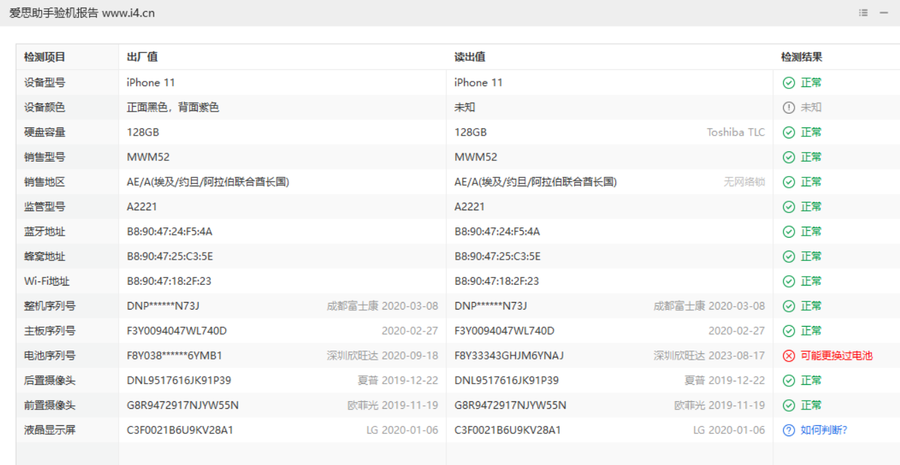This screenshot has width=900, height=465.
Task: Click the 深圳欣旺达 2023-08-17 battery date
Action: click(709, 356)
